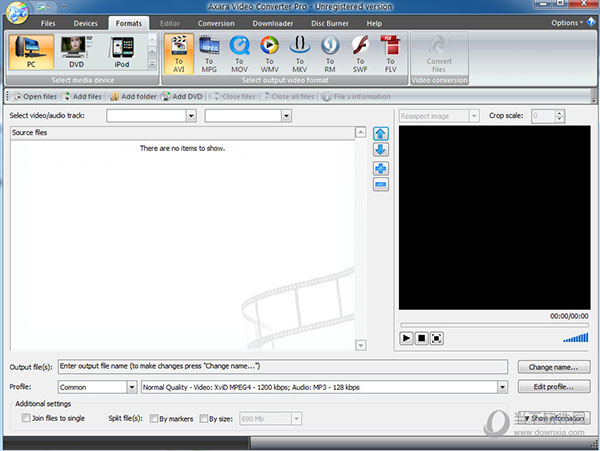Move selected file up with blue arrow
This screenshot has width=600, height=451.
click(380, 134)
